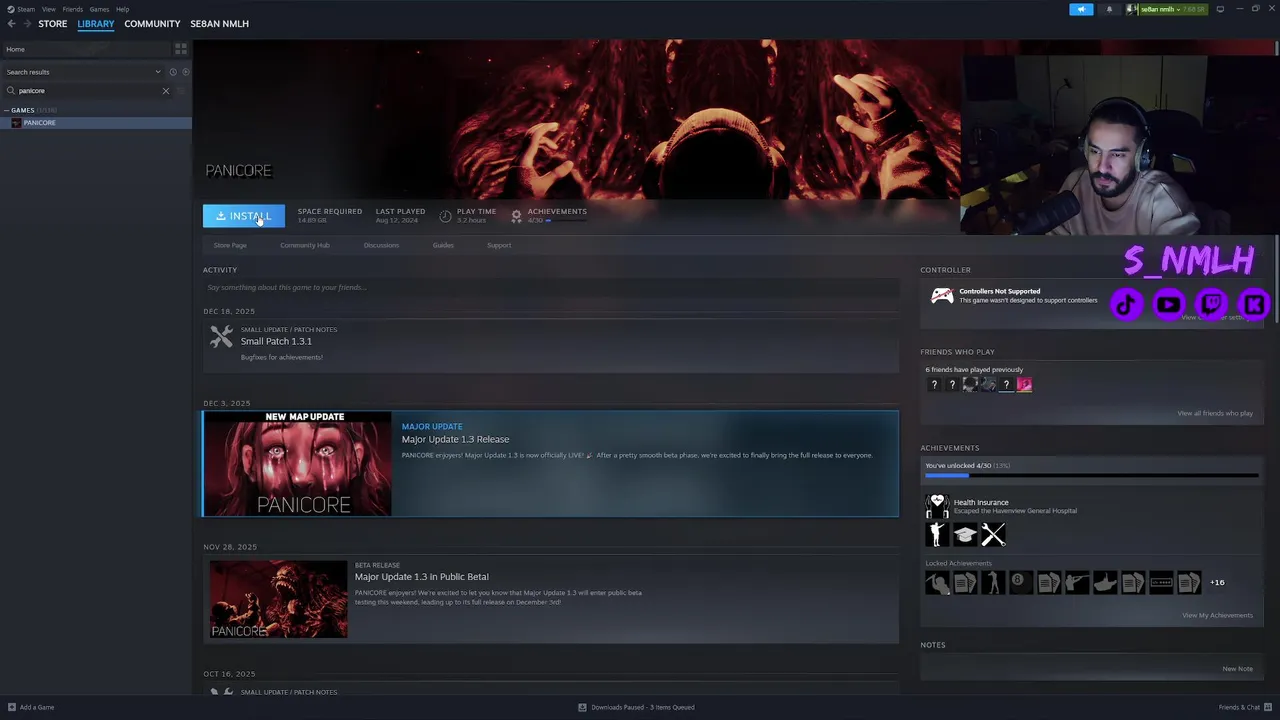Screen dimensions: 1280x720
Task: Open notifications bell icon
Action: pos(1109,9)
